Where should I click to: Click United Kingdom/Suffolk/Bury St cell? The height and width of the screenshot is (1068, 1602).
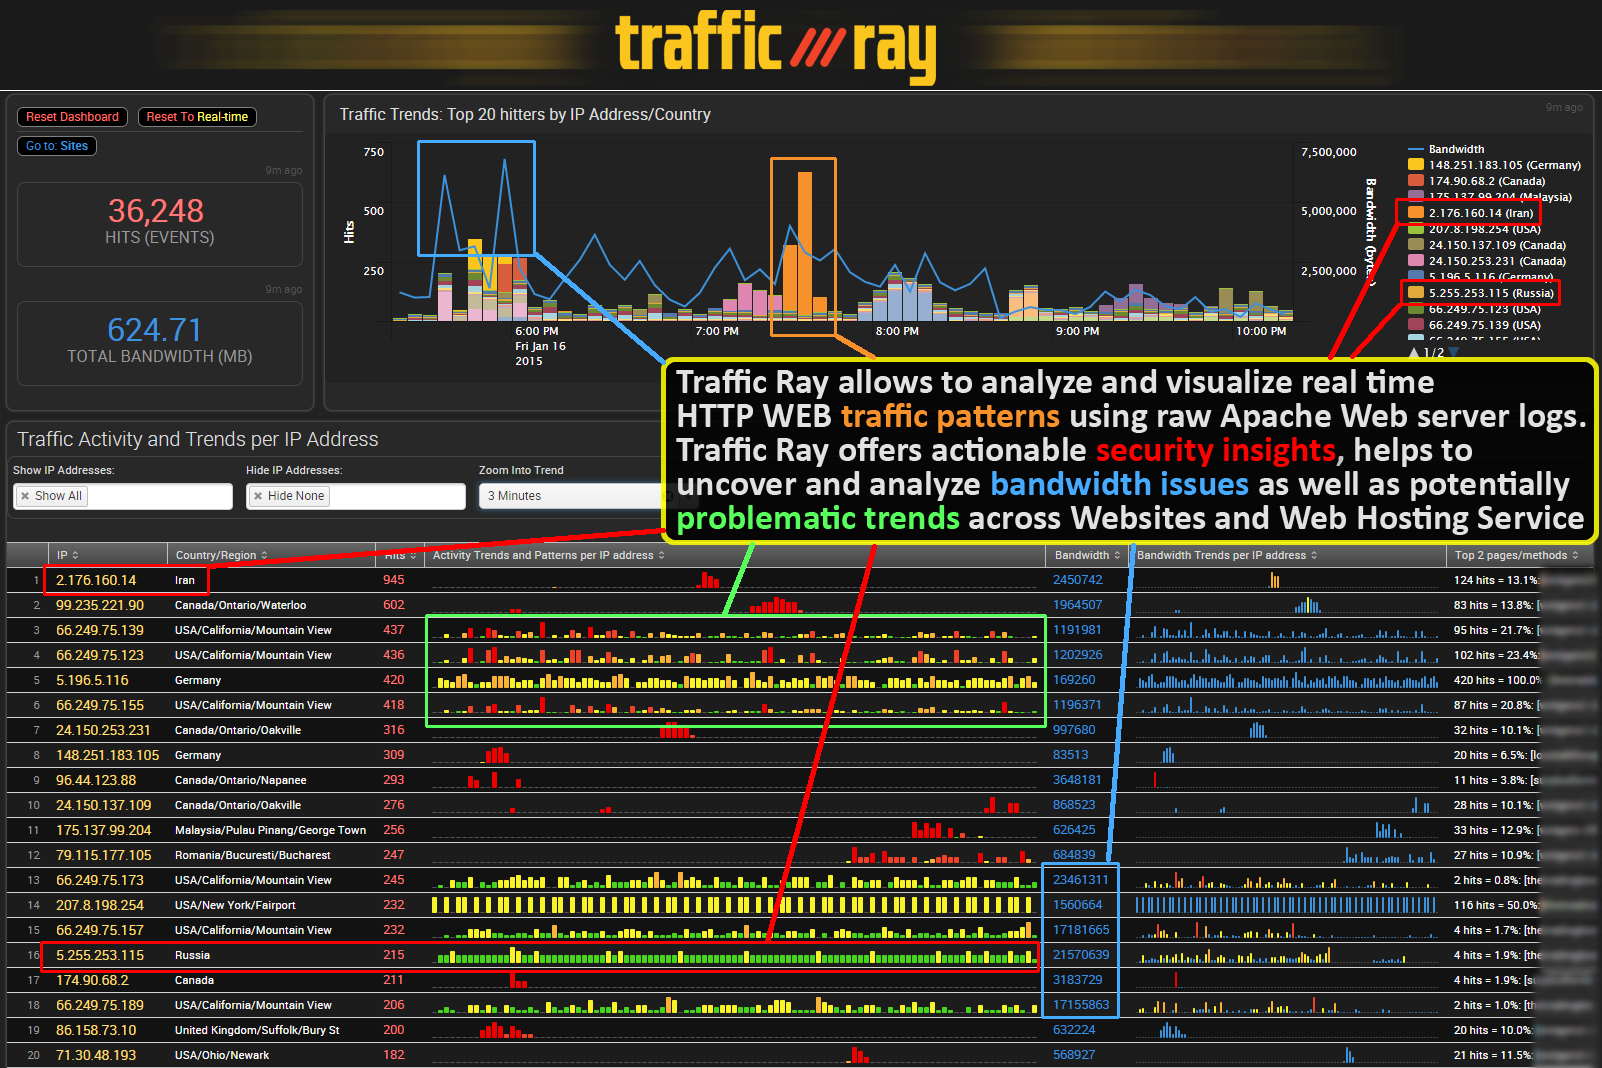[257, 1030]
